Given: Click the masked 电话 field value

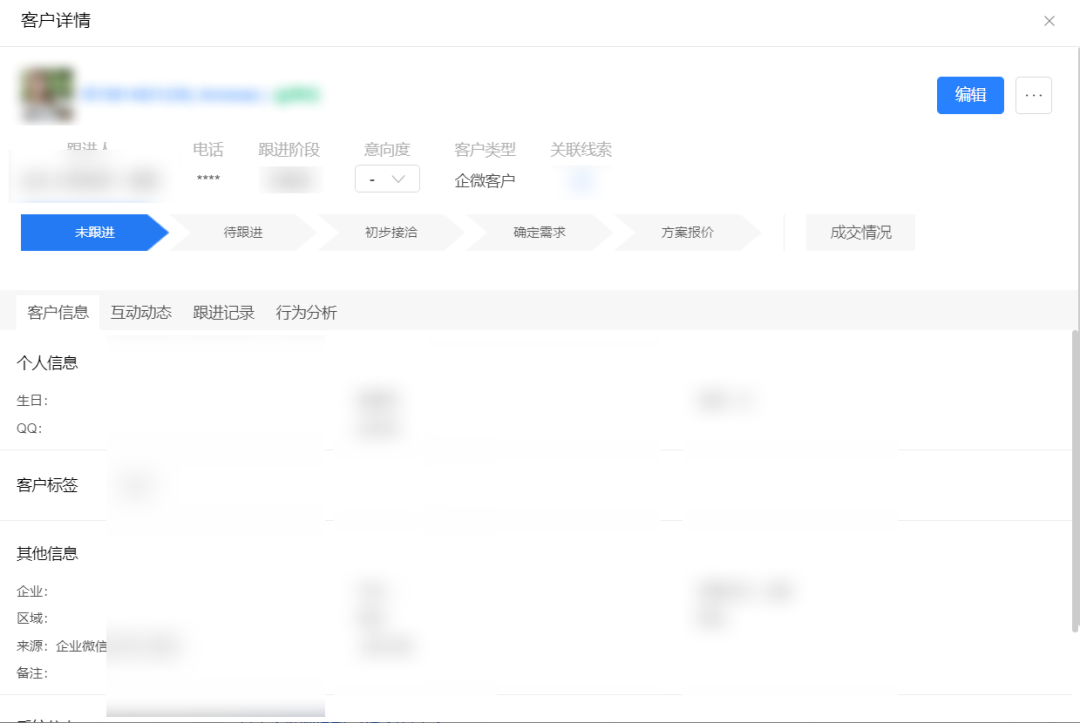Looking at the screenshot, I should click(x=207, y=179).
